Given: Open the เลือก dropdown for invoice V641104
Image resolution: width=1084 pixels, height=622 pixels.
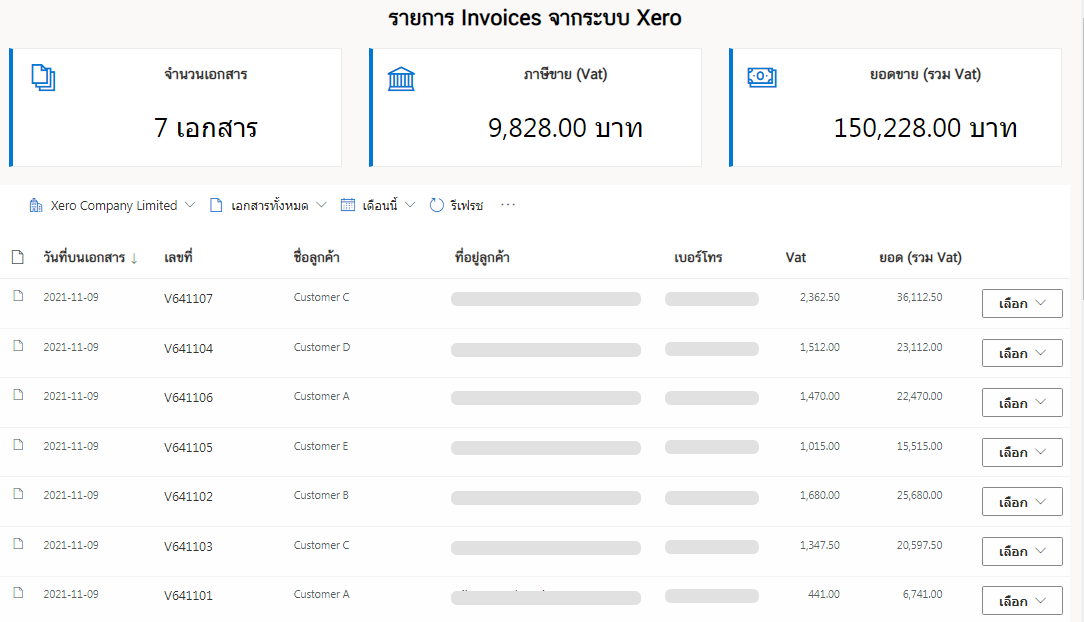Looking at the screenshot, I should 1021,352.
